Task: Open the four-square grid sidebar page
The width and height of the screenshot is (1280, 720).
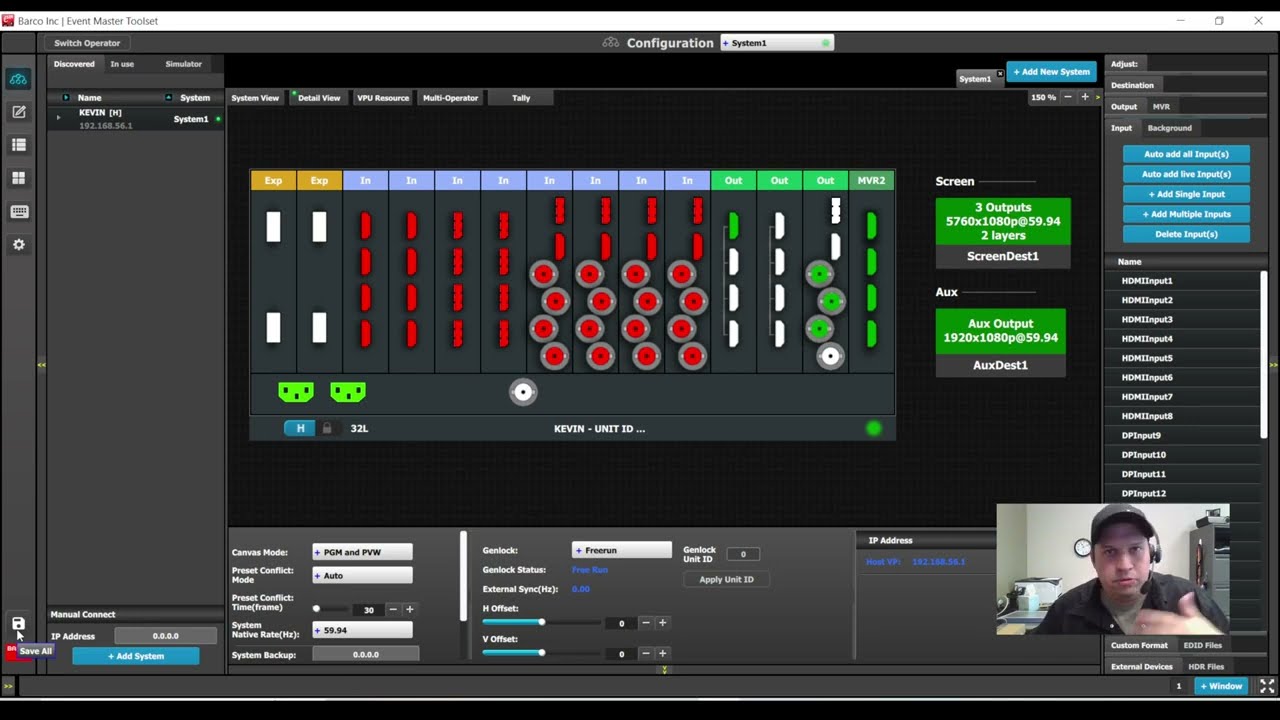Action: [x=18, y=178]
